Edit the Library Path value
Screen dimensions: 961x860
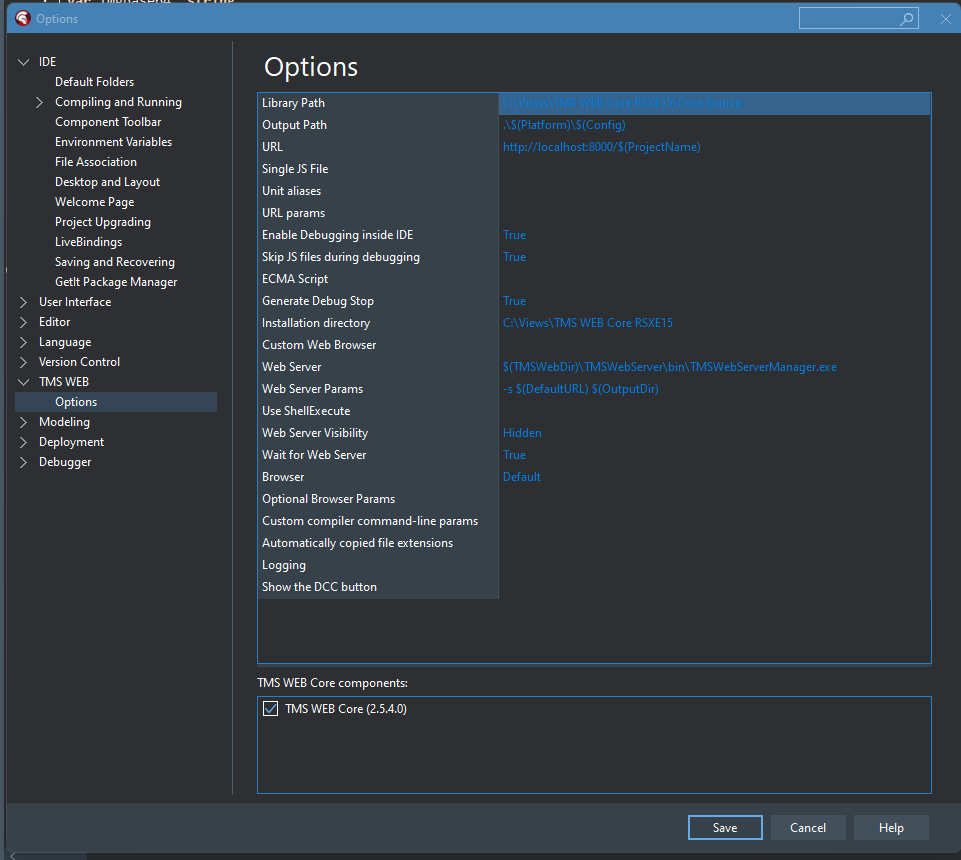click(715, 103)
